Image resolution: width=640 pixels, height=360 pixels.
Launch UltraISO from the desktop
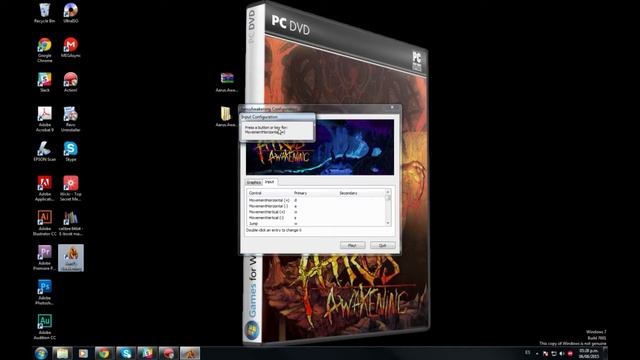(x=71, y=13)
